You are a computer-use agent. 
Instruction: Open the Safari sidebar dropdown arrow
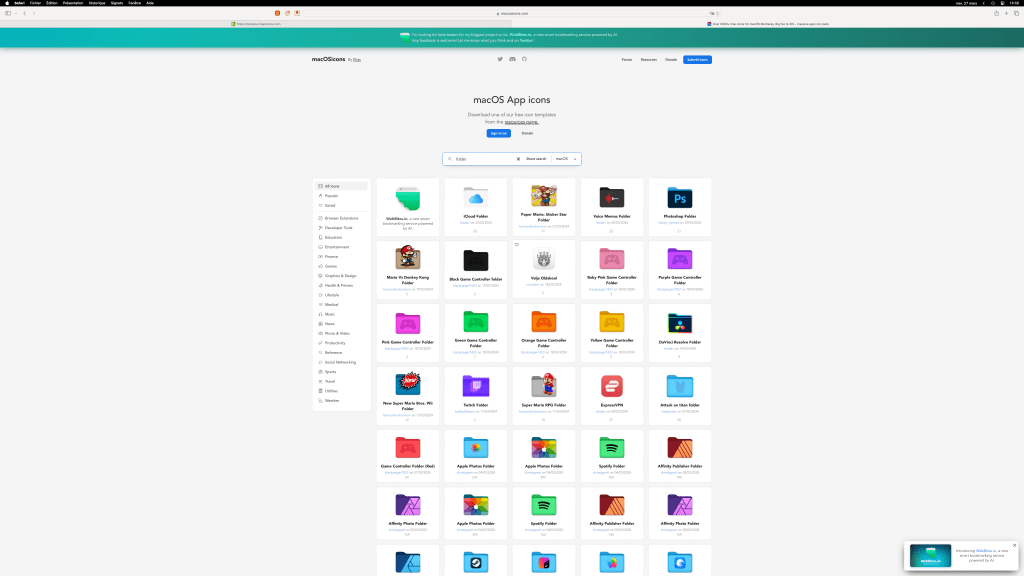click(17, 13)
